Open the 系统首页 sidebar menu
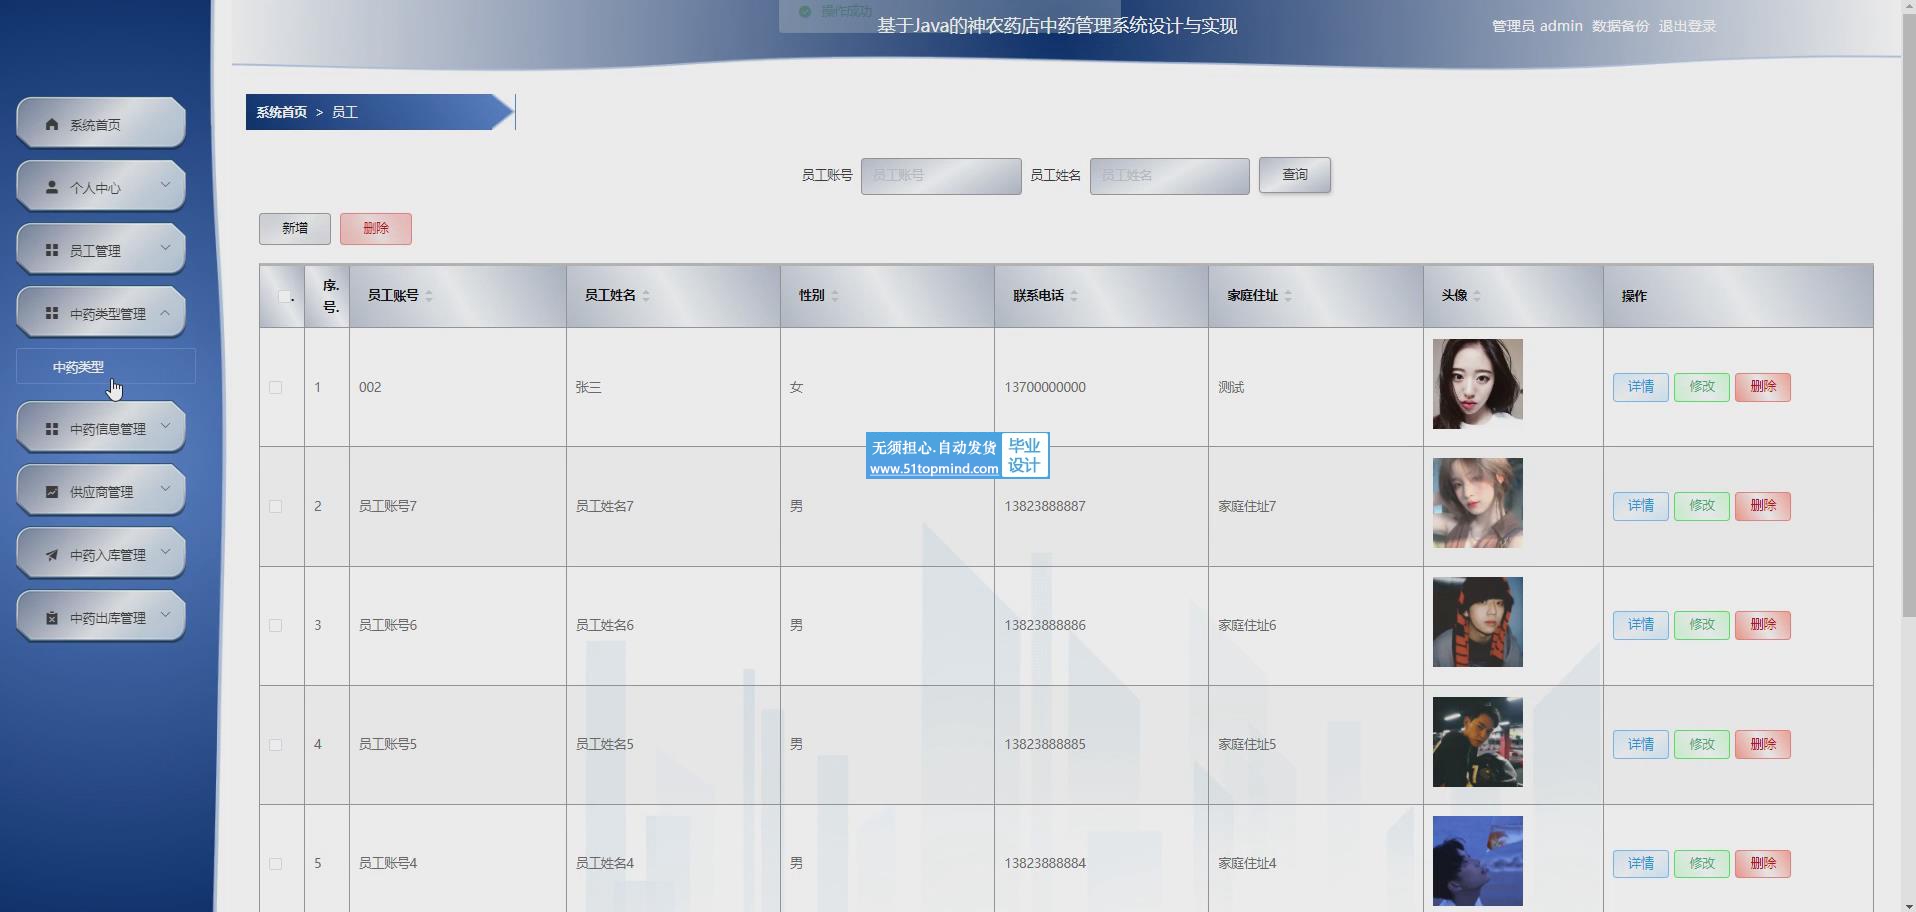 click(101, 123)
